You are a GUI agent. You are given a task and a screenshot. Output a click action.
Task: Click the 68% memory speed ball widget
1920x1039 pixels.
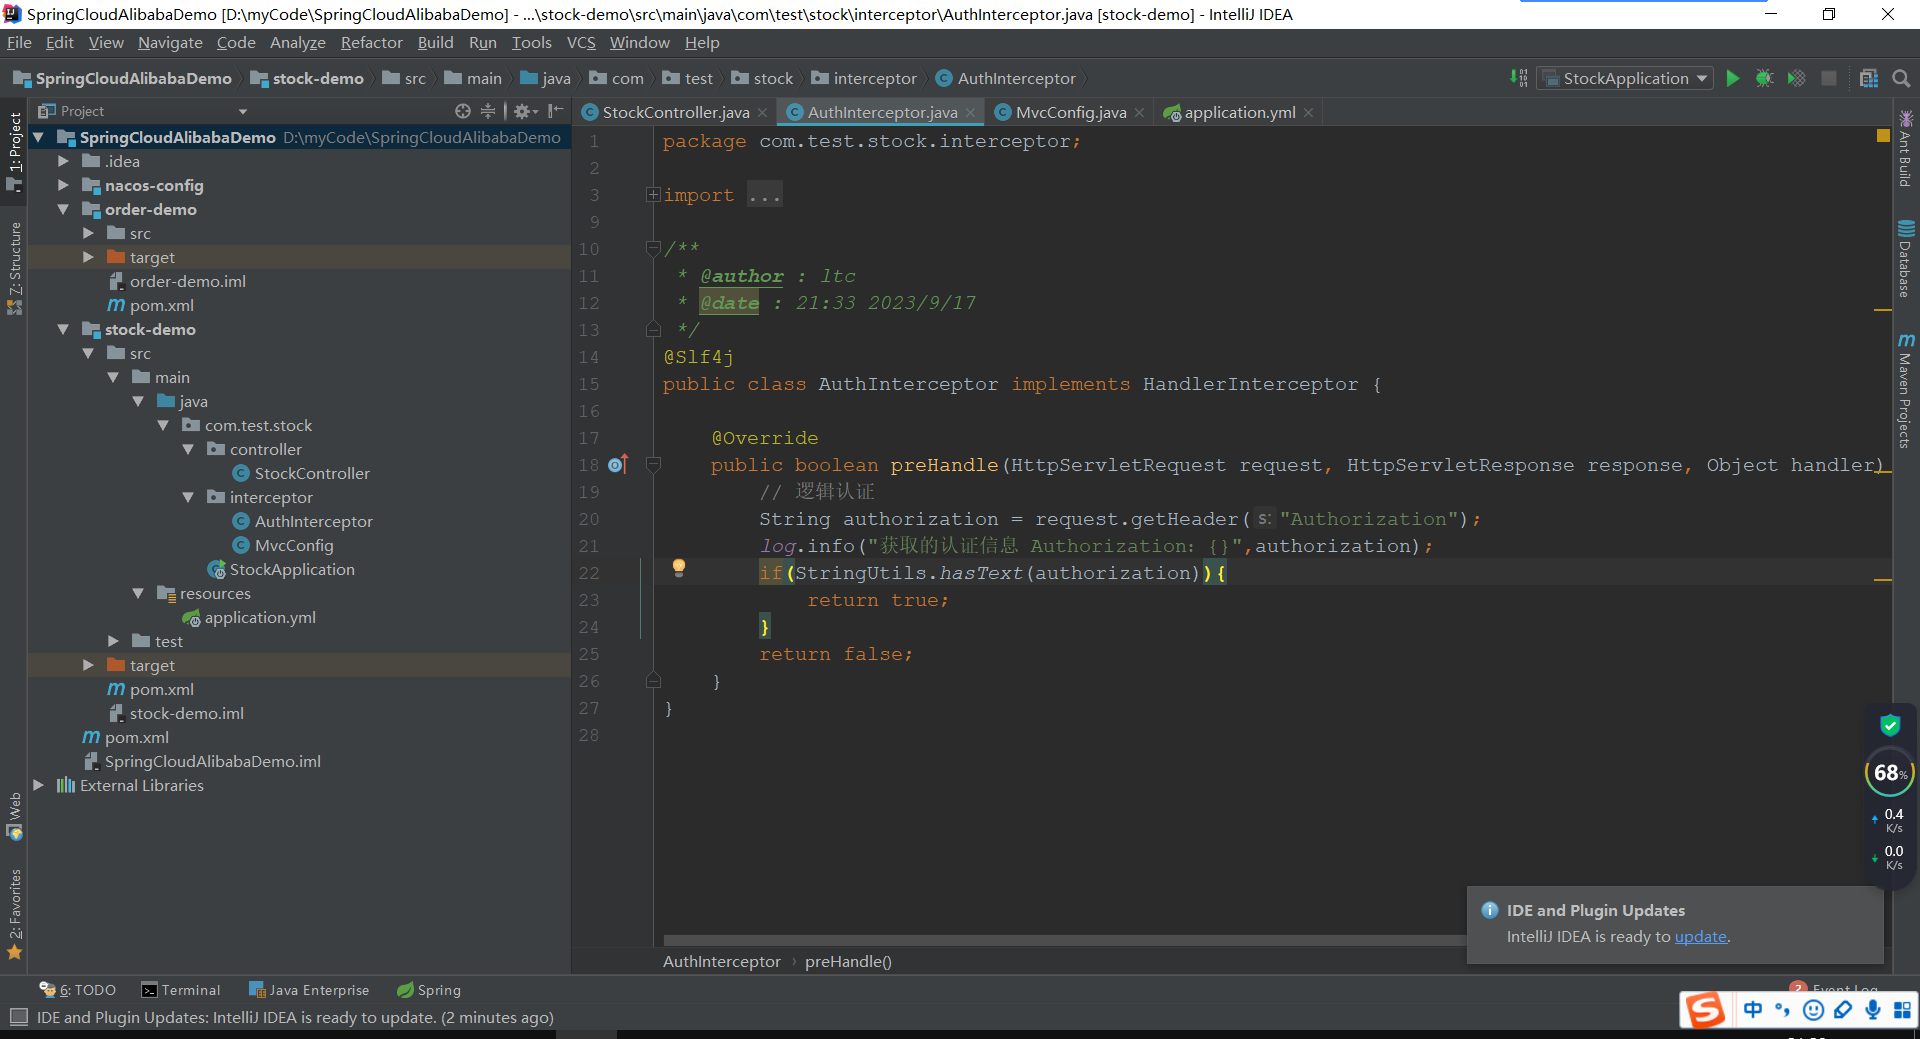tap(1890, 772)
